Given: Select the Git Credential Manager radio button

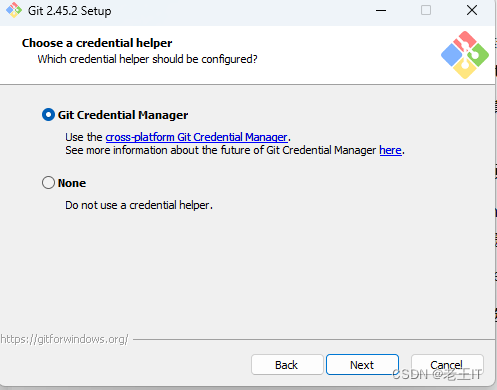Looking at the screenshot, I should click(x=48, y=115).
